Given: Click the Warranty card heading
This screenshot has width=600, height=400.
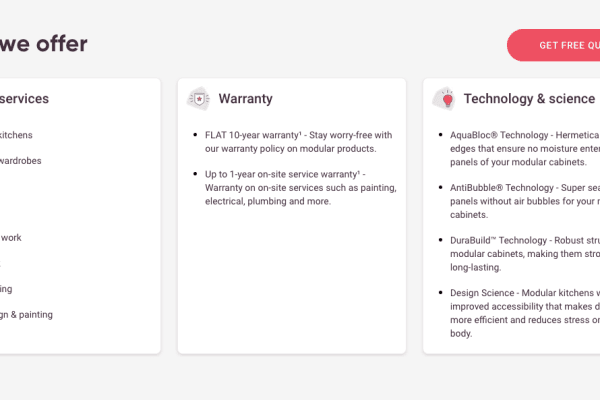Looking at the screenshot, I should (245, 99).
